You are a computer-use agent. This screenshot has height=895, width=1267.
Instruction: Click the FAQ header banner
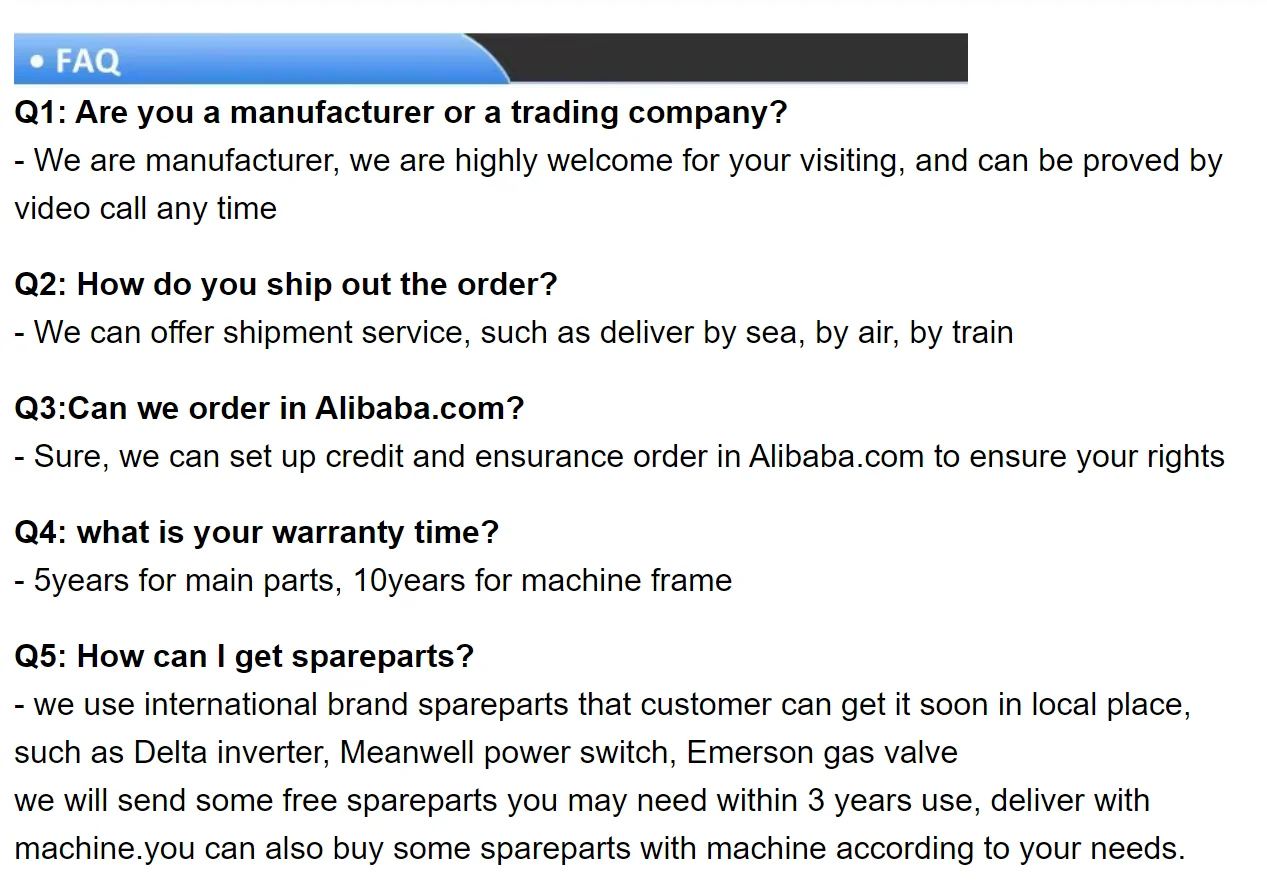point(490,59)
